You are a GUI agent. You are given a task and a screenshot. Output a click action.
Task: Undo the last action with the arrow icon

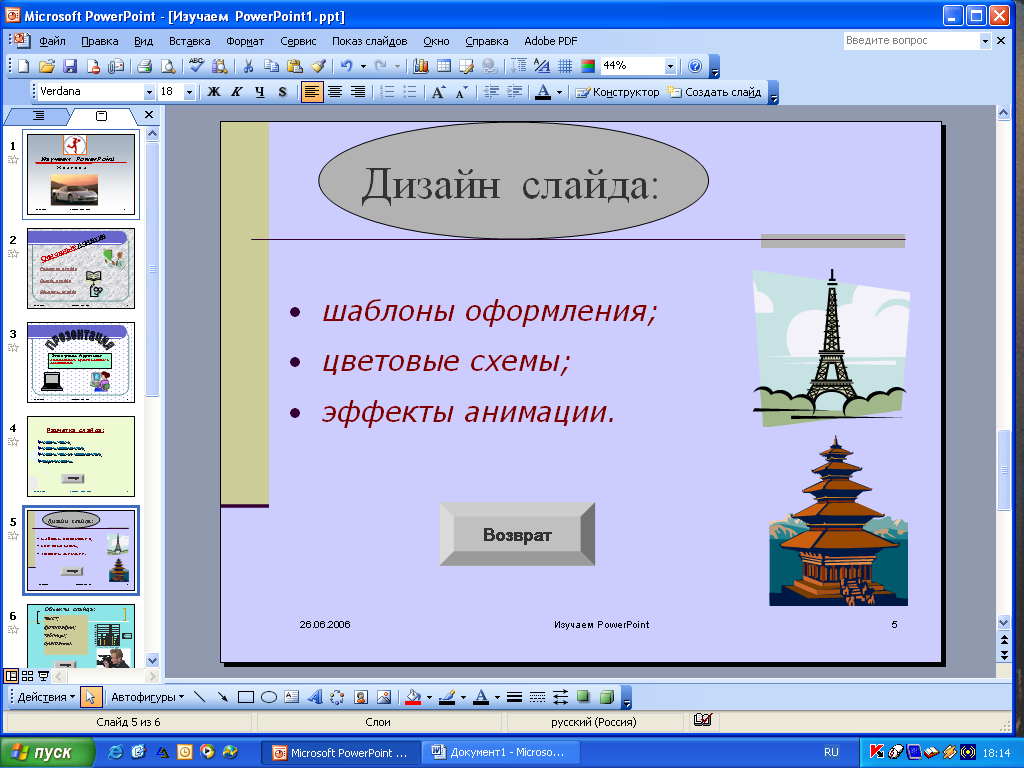346,66
